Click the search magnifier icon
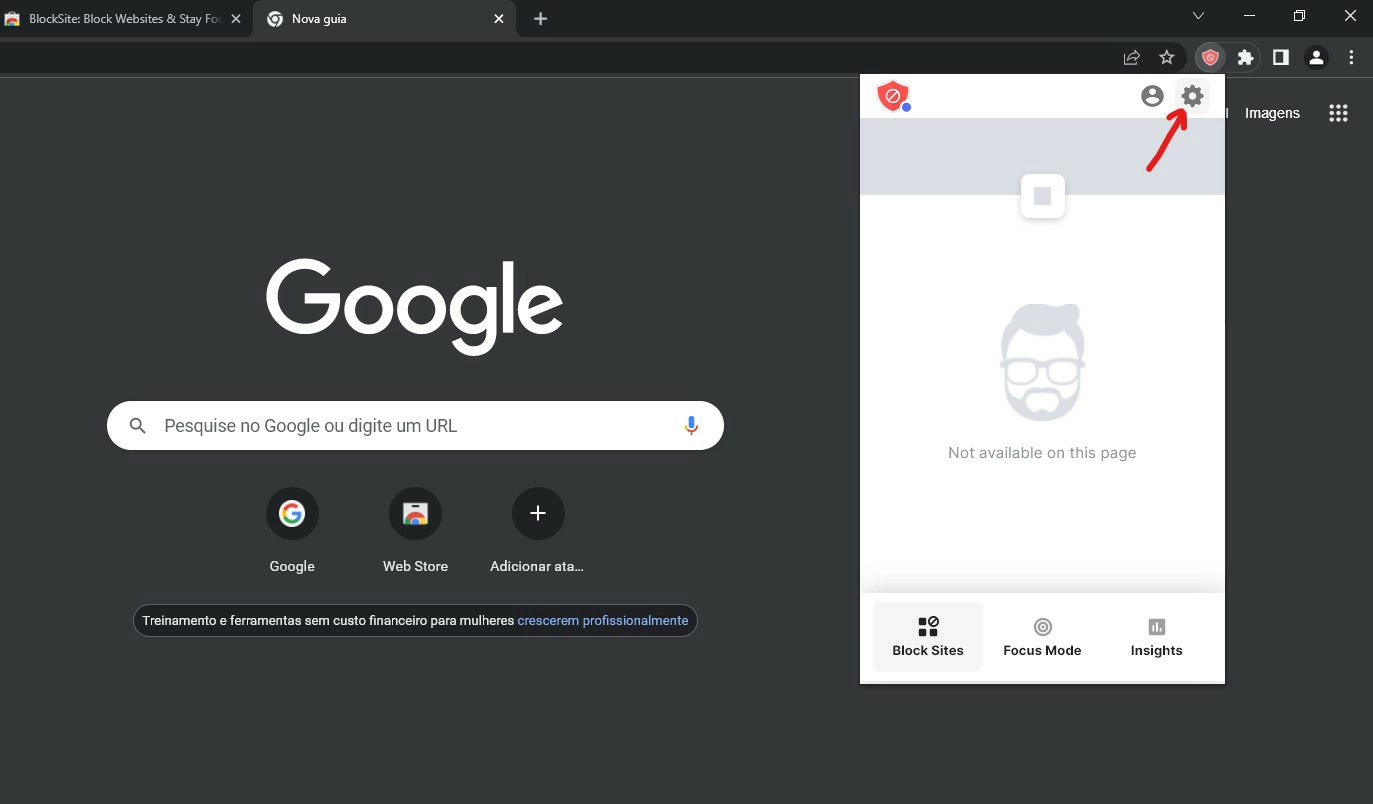Screen dimensions: 1373x804 tap(138, 426)
